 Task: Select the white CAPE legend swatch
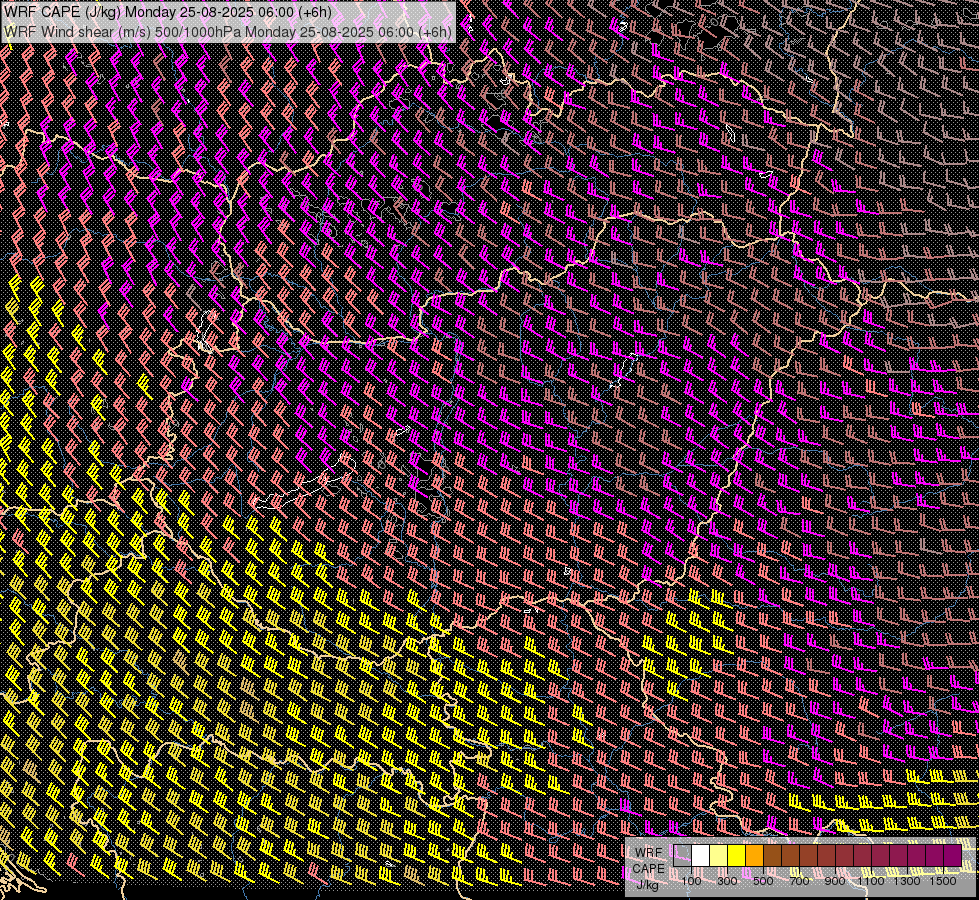[x=701, y=856]
